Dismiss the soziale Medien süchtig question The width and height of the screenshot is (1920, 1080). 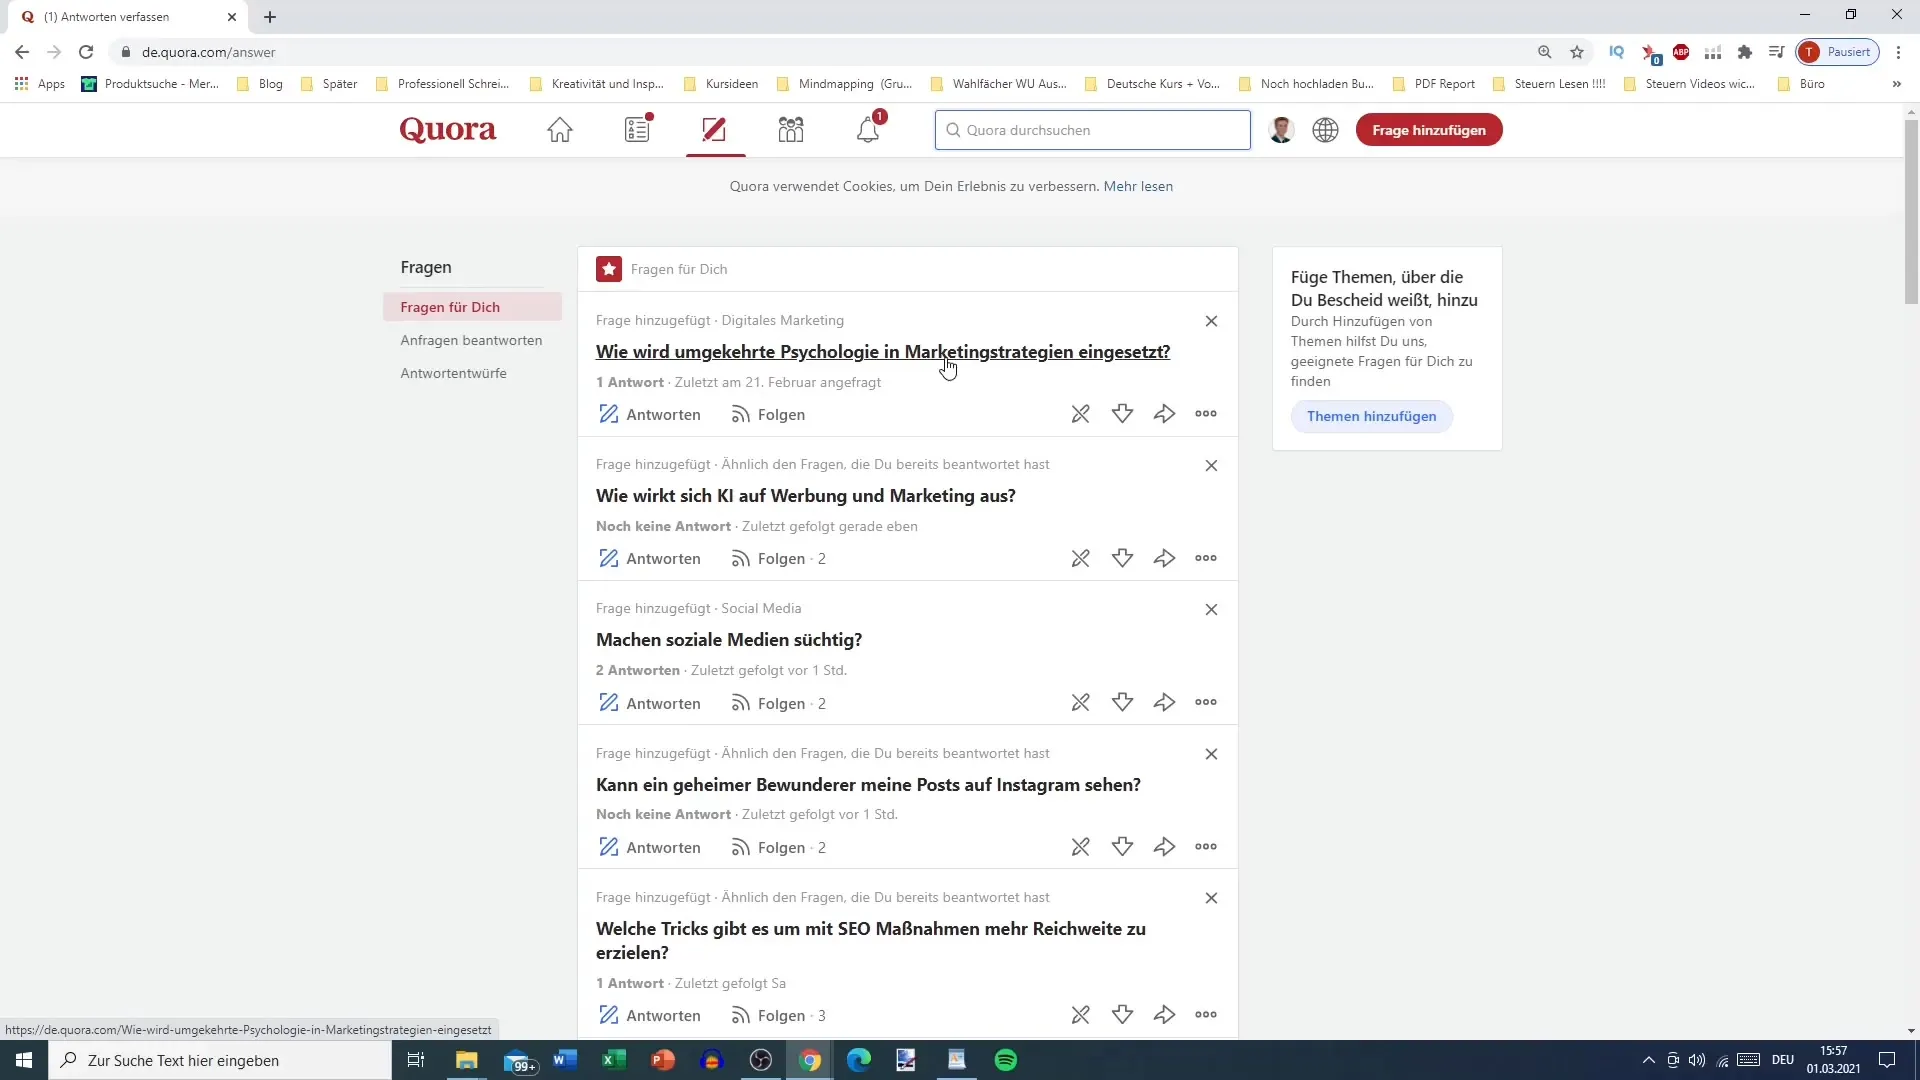[1211, 609]
